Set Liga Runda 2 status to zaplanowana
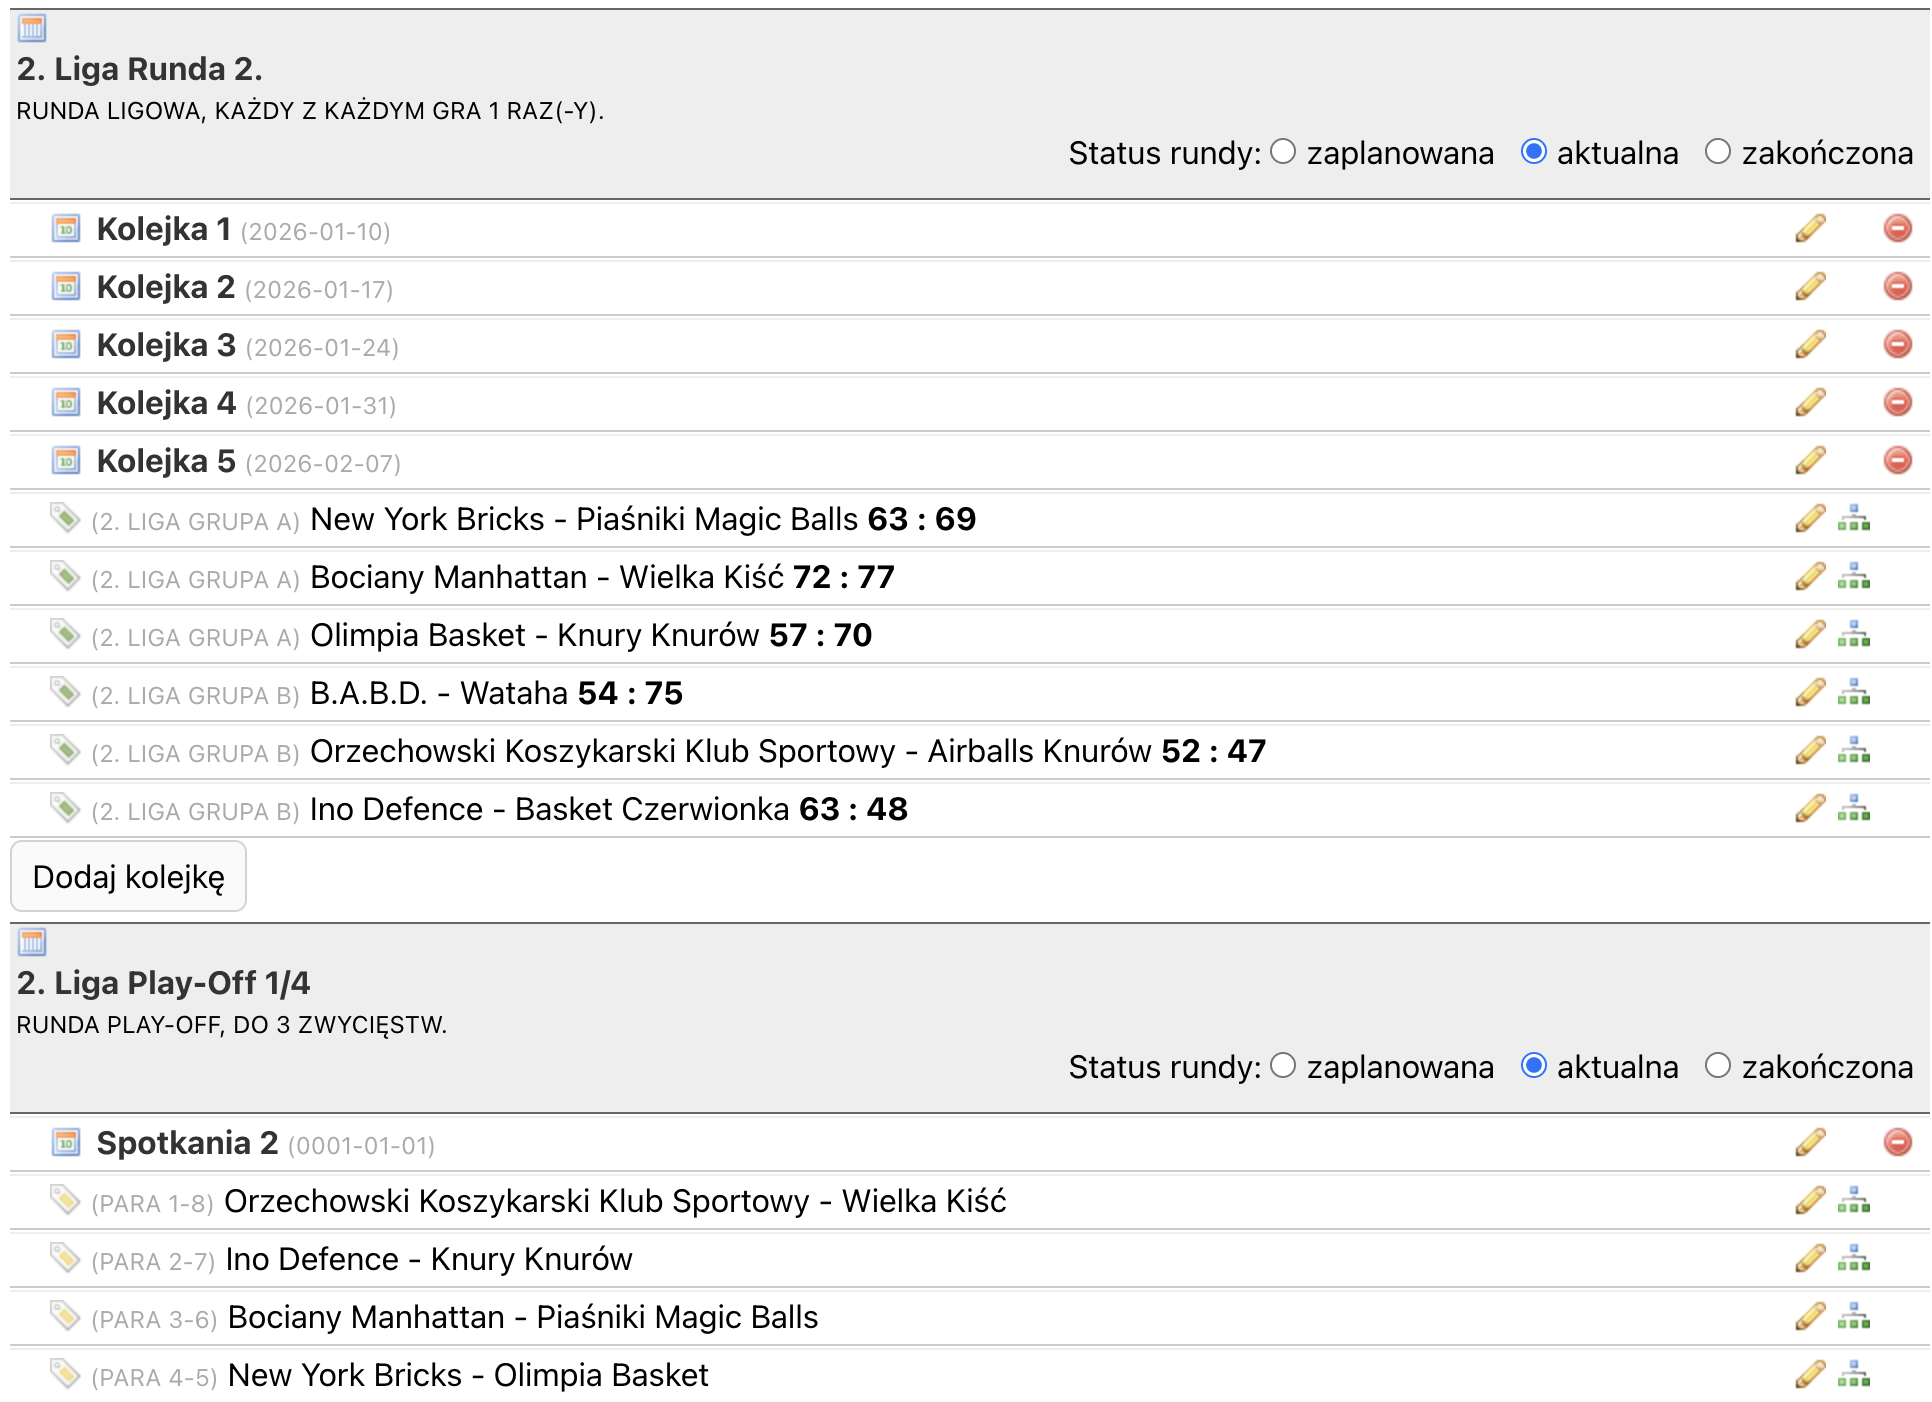This screenshot has height=1402, width=1932. point(1283,152)
